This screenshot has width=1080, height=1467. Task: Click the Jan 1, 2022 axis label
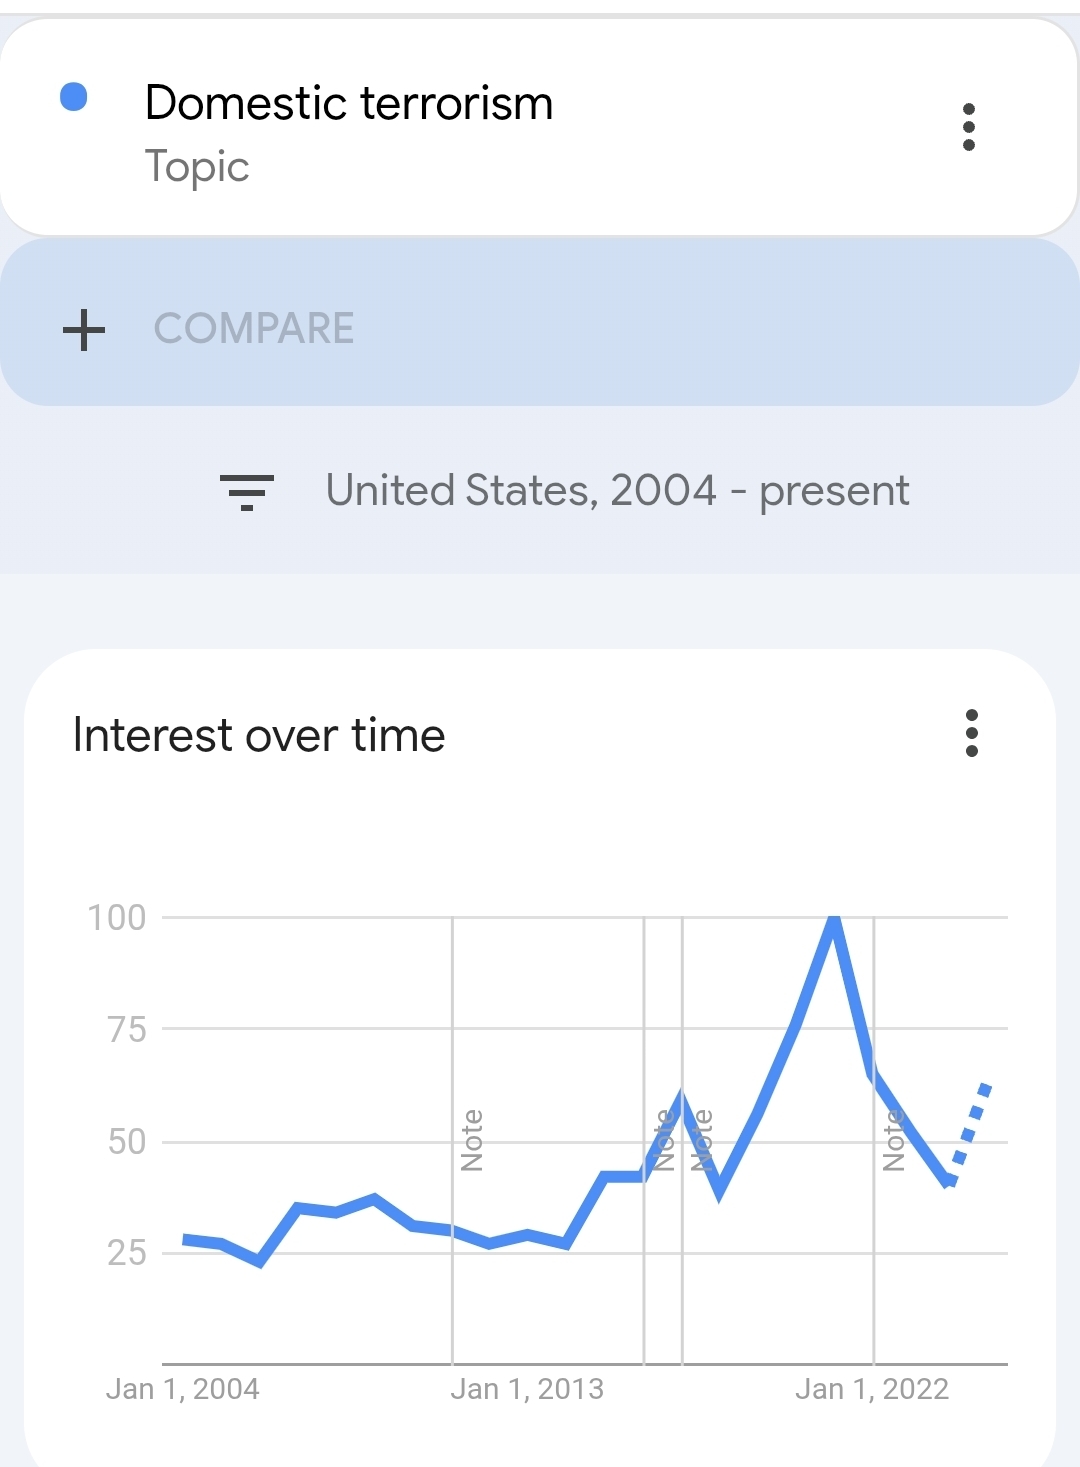pos(871,1389)
